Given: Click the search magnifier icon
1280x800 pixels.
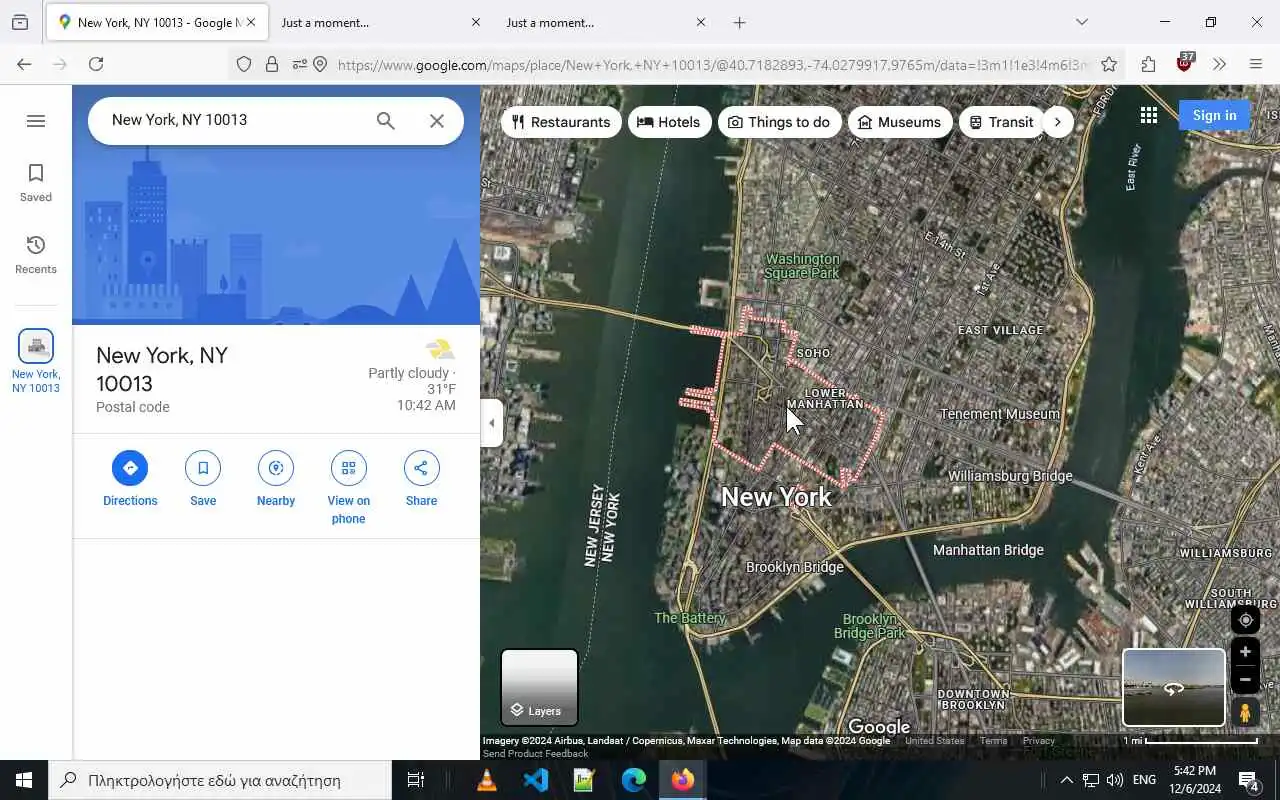Looking at the screenshot, I should [x=386, y=121].
